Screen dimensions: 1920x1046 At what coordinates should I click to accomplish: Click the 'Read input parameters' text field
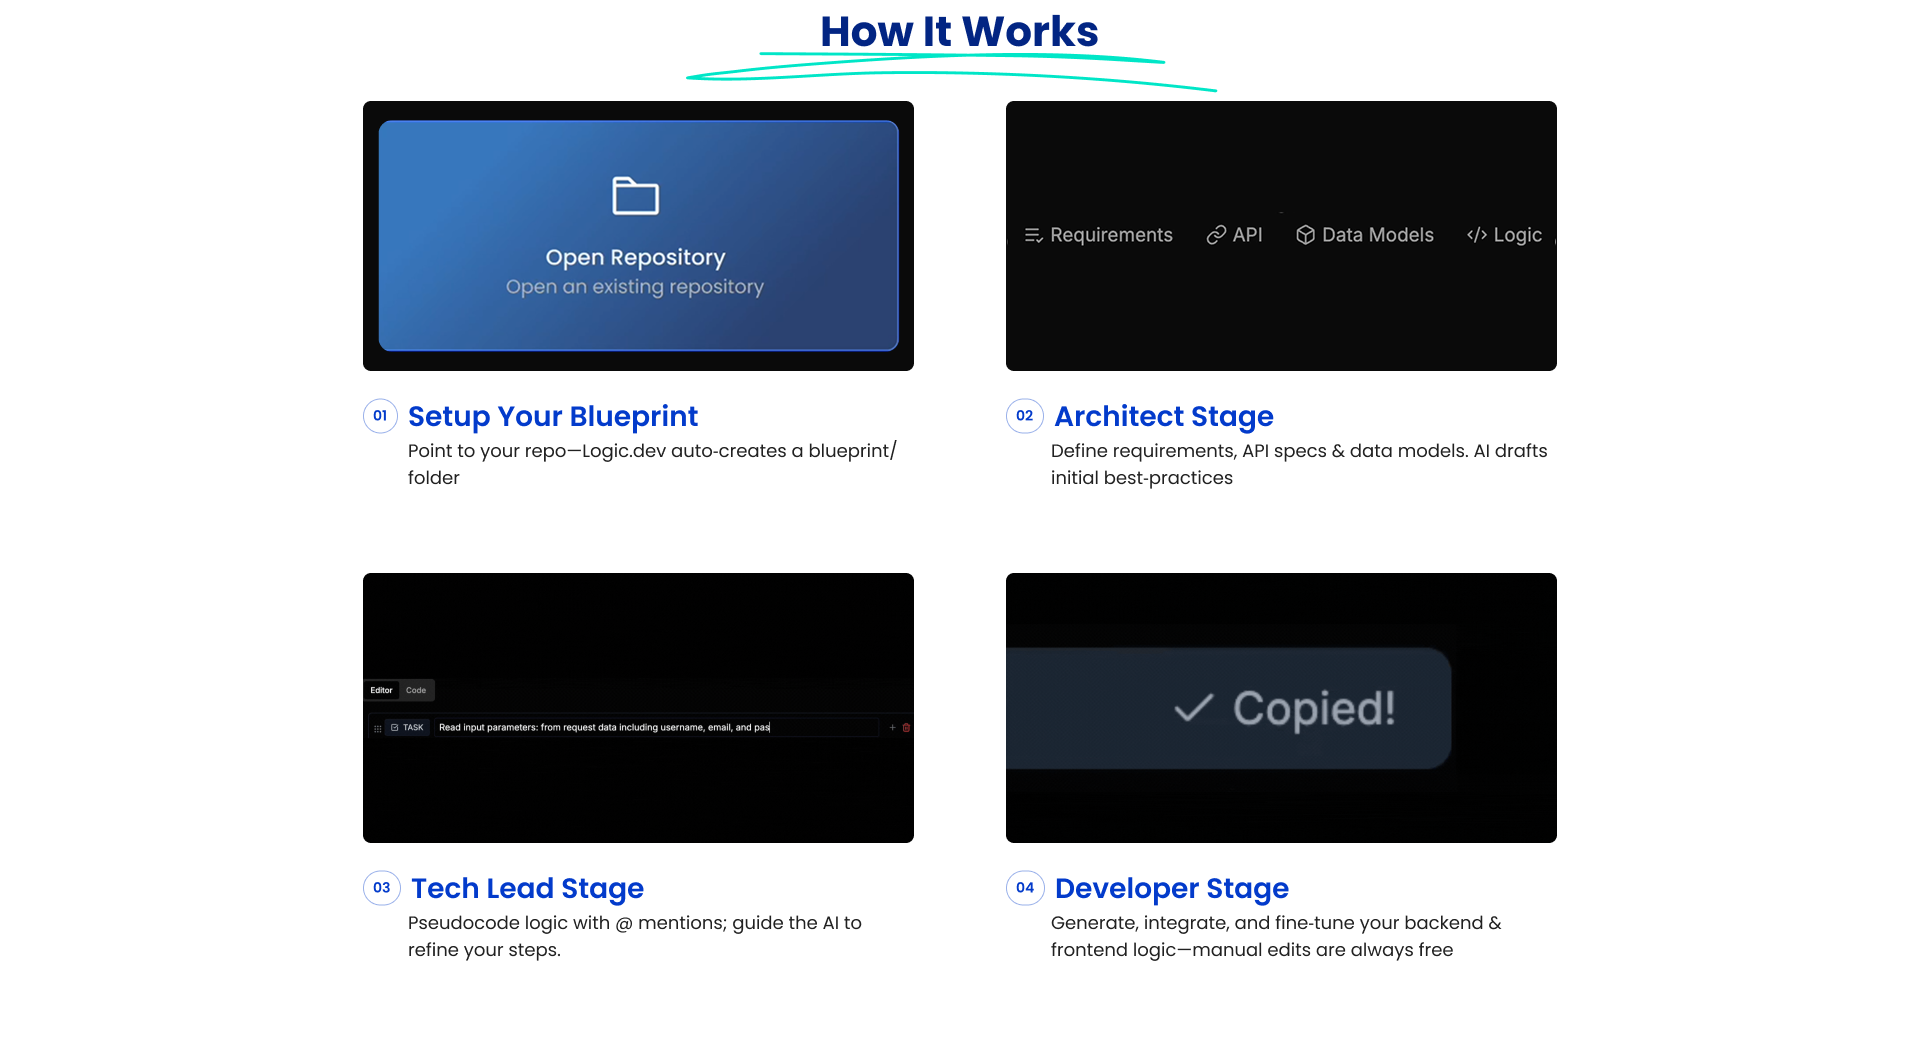coord(655,728)
